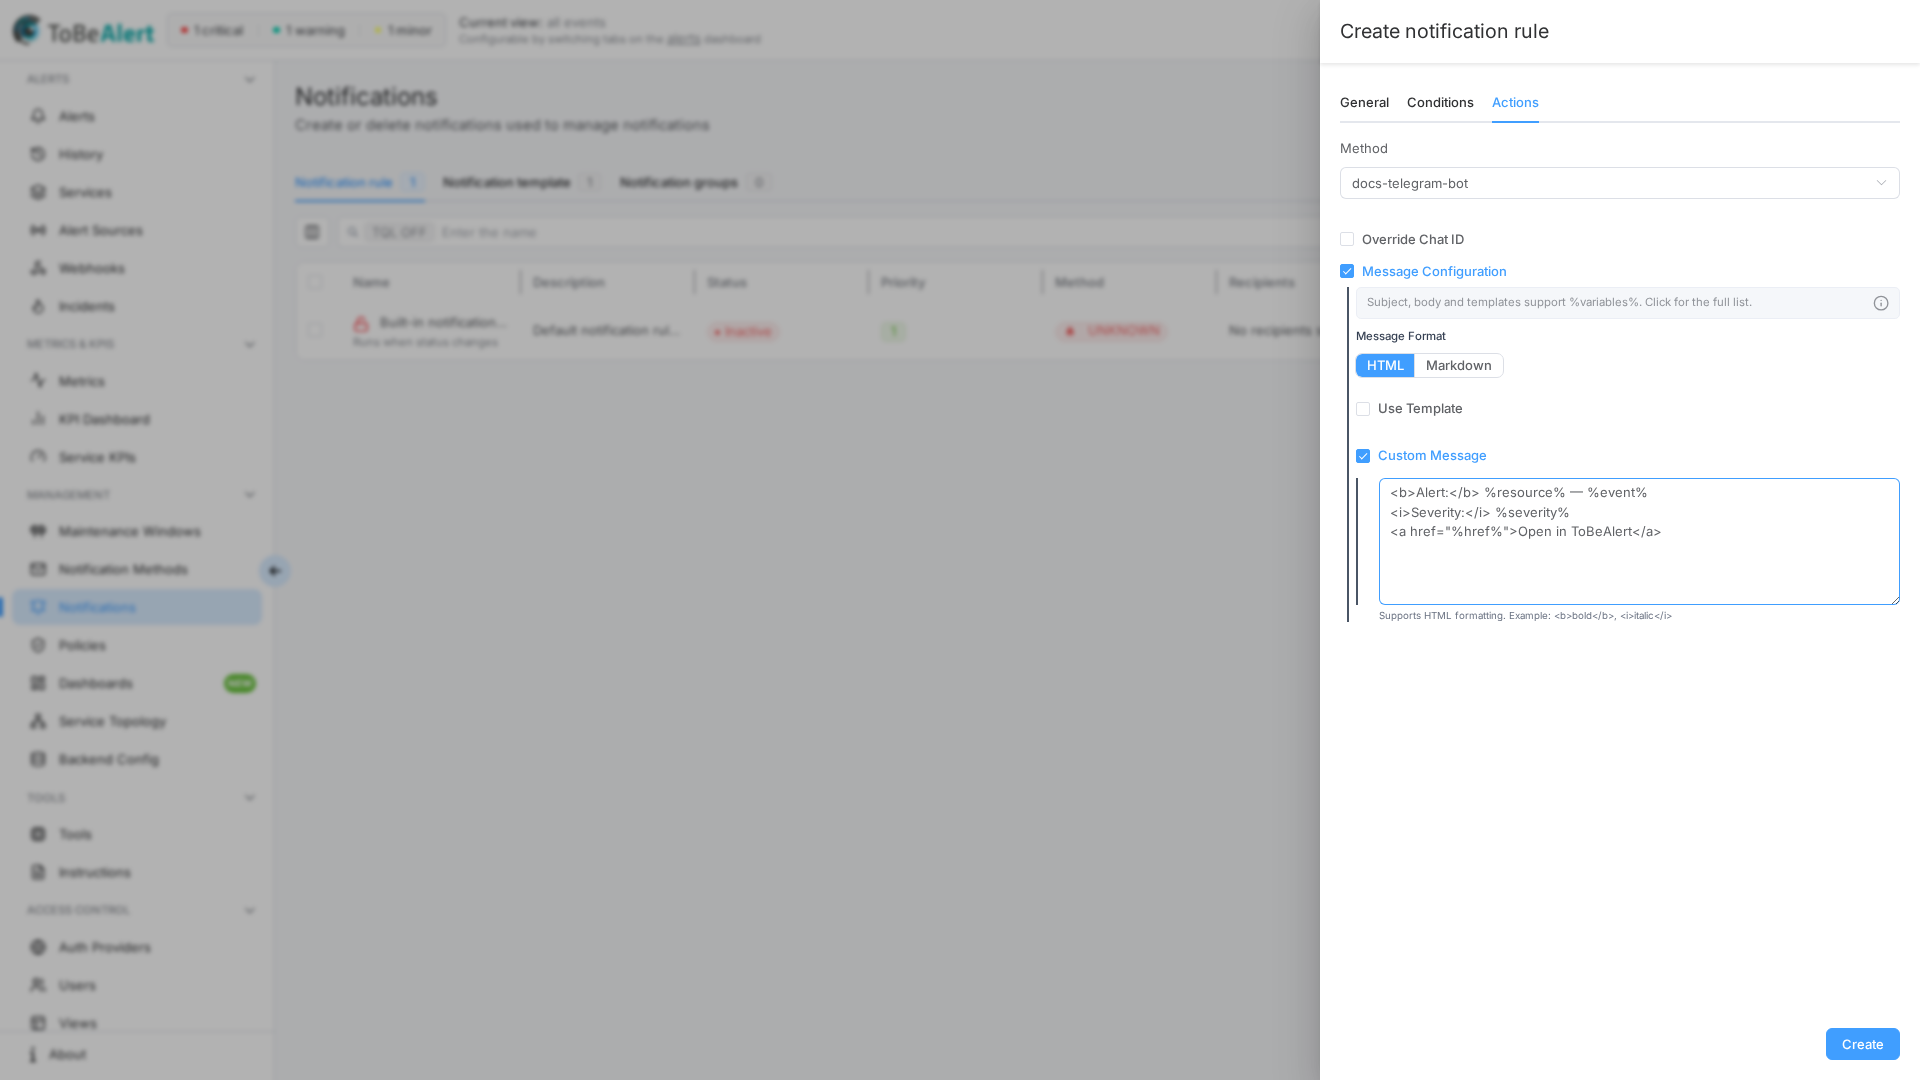The image size is (1920, 1080).
Task: Select the Webhooks icon in sidebar
Action: click(38, 268)
